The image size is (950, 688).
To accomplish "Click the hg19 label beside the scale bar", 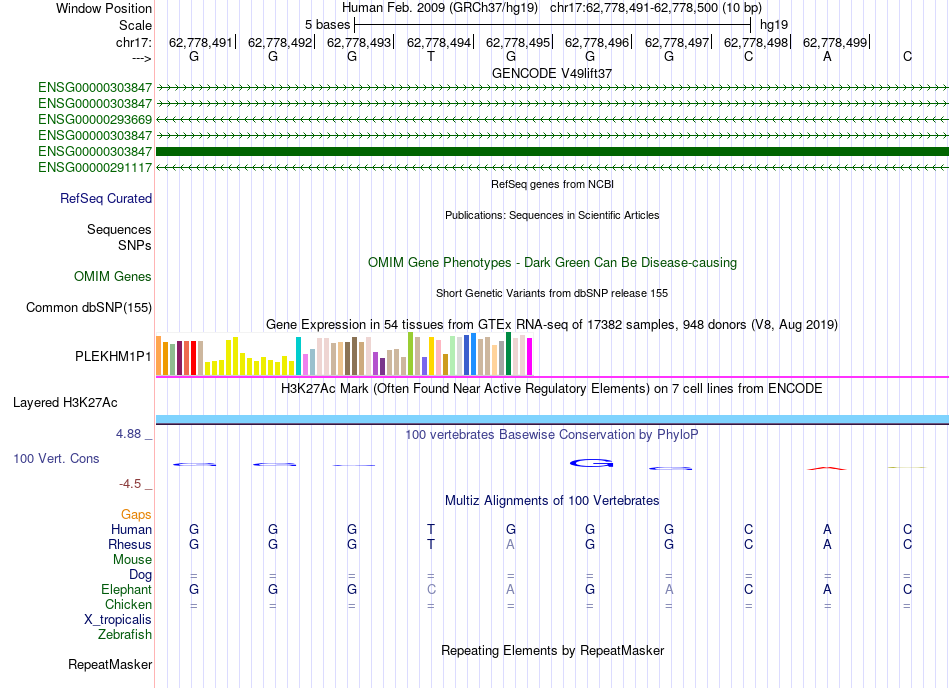I will [774, 25].
